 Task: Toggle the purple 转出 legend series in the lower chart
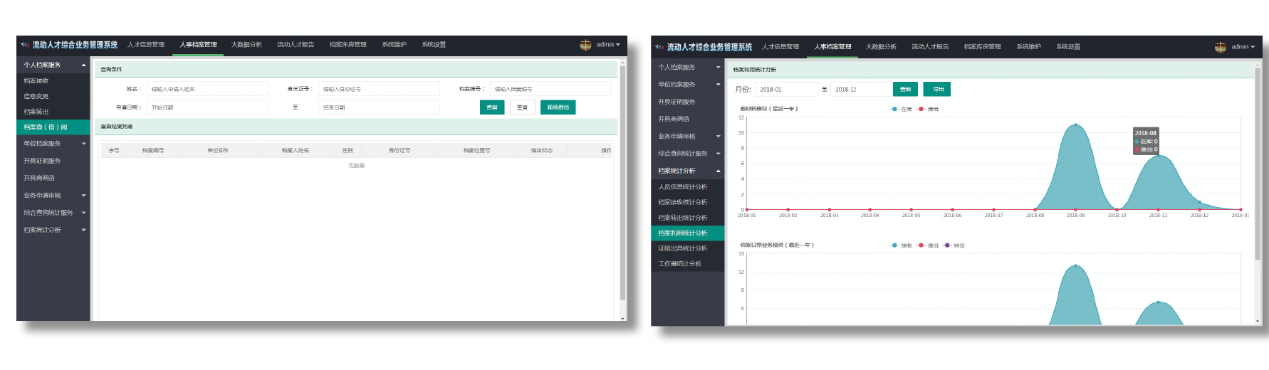pos(955,245)
